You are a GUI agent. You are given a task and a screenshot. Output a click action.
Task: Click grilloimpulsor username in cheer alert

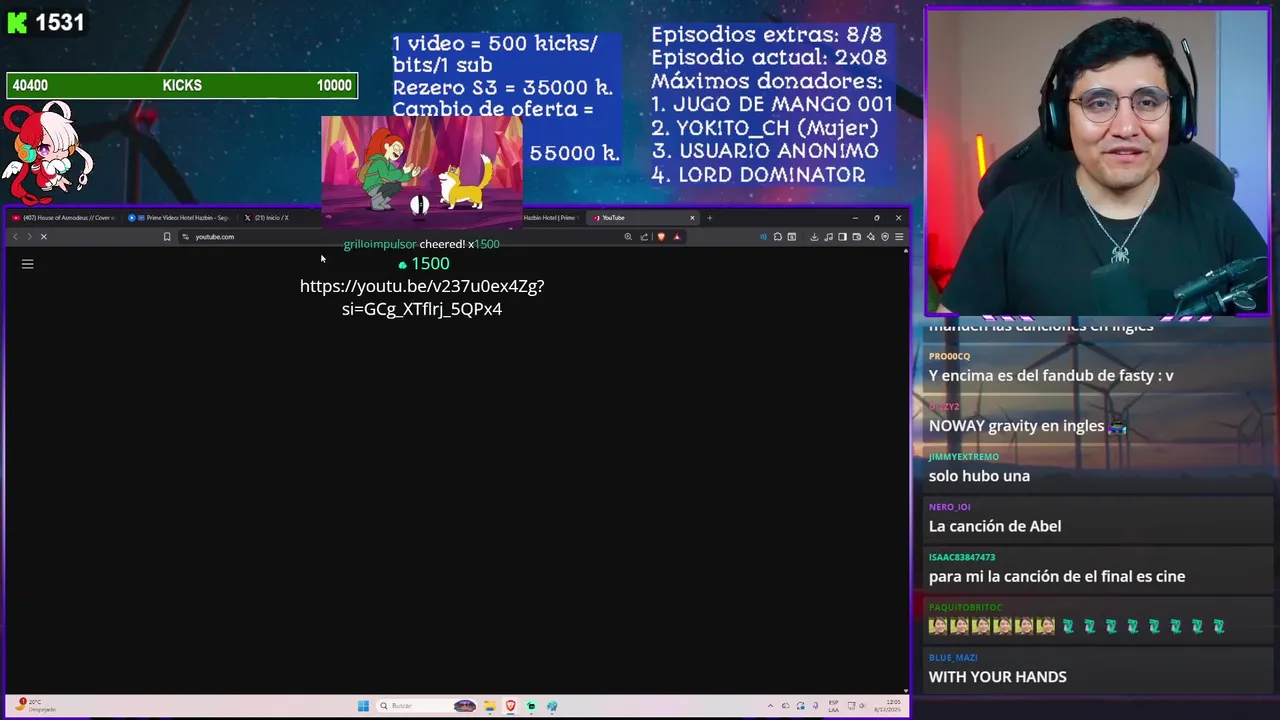(380, 244)
